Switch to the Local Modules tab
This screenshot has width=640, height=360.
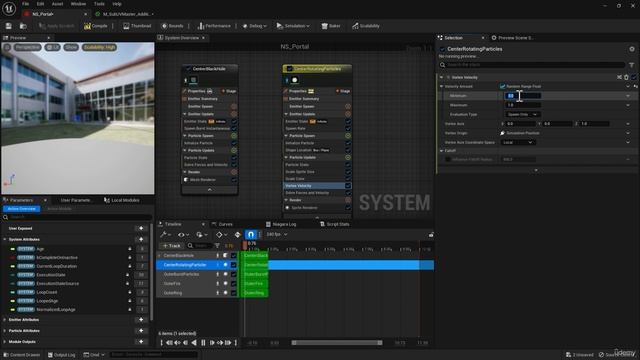tap(122, 200)
